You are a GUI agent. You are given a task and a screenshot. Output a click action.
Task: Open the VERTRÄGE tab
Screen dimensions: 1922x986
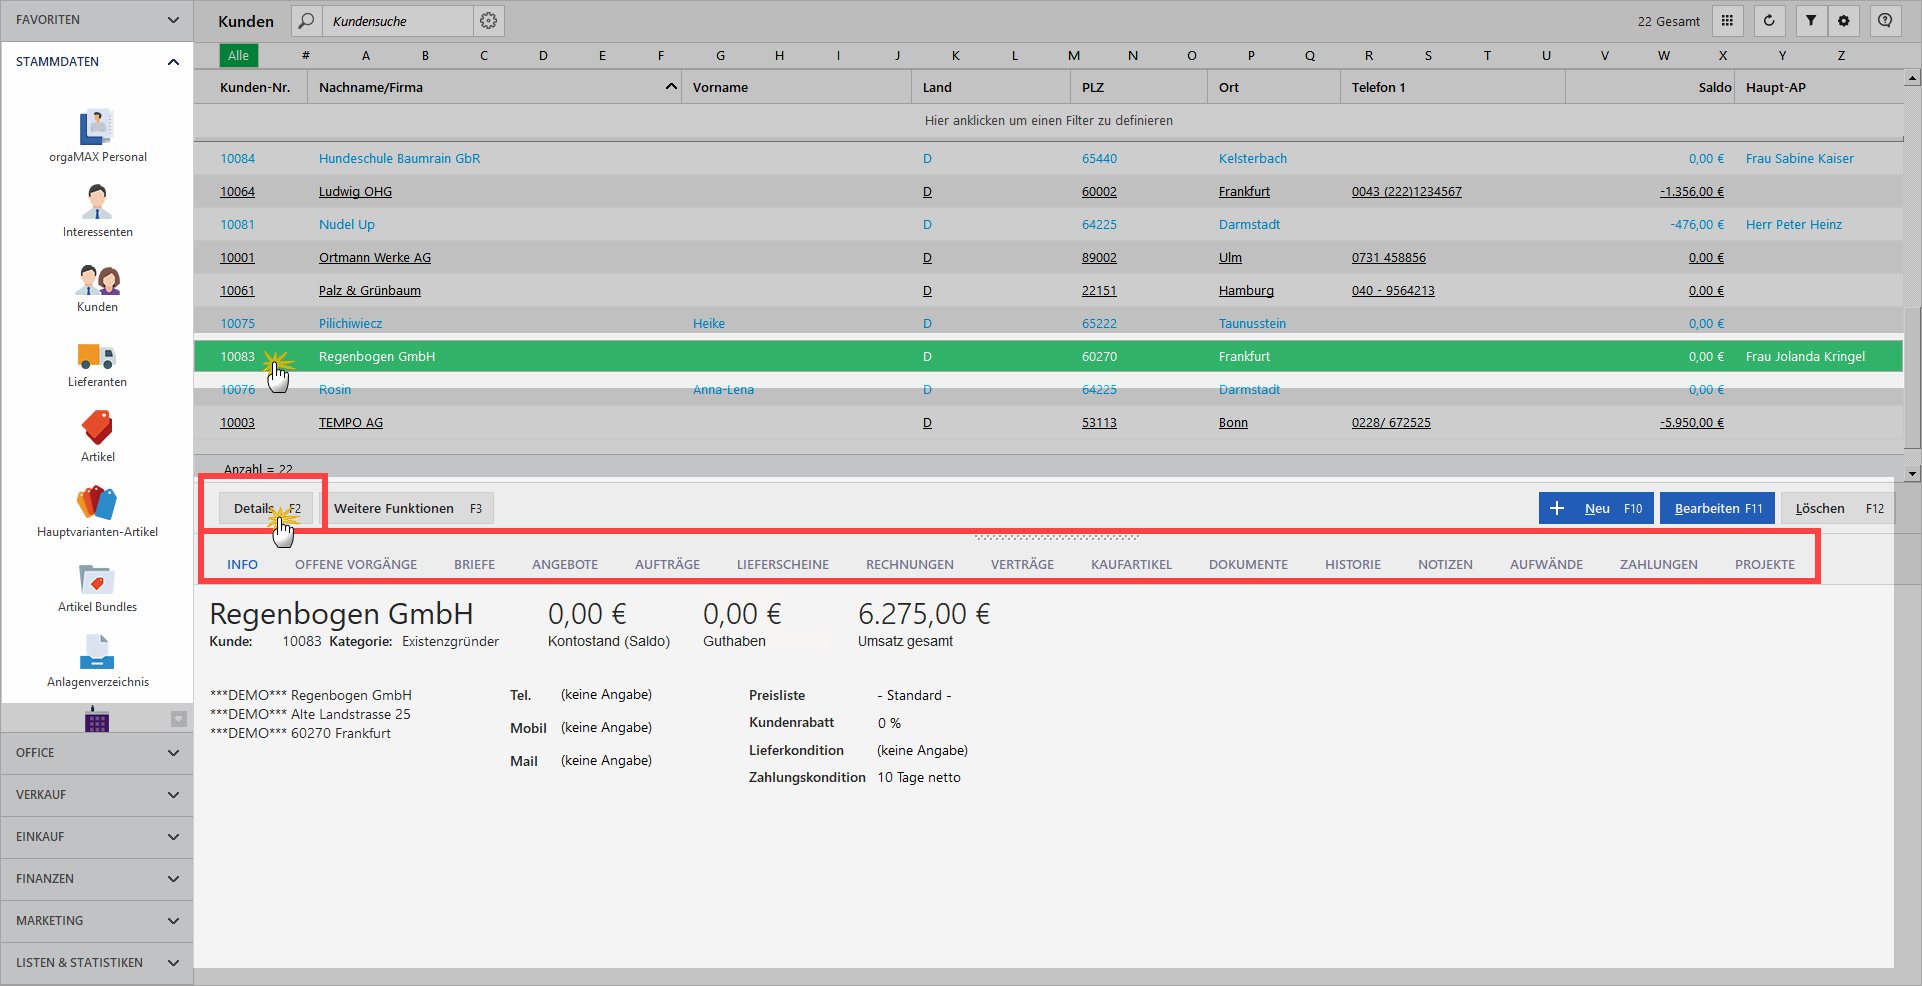(x=1022, y=564)
